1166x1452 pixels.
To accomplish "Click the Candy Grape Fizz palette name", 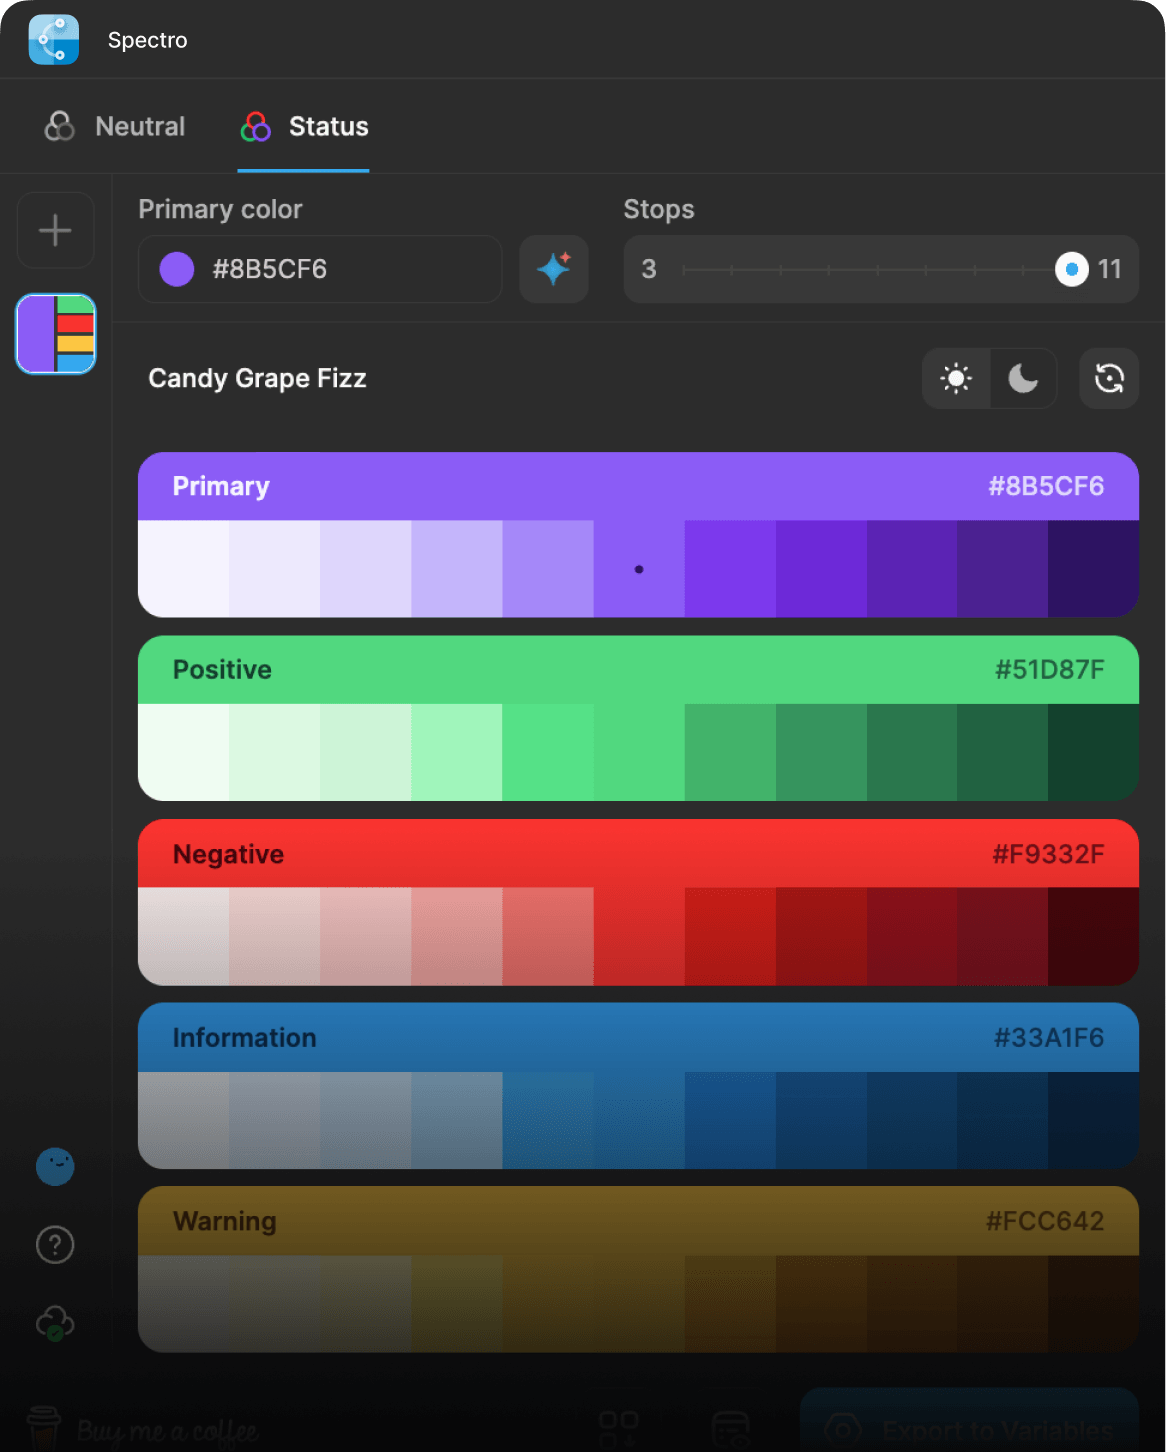I will 258,378.
